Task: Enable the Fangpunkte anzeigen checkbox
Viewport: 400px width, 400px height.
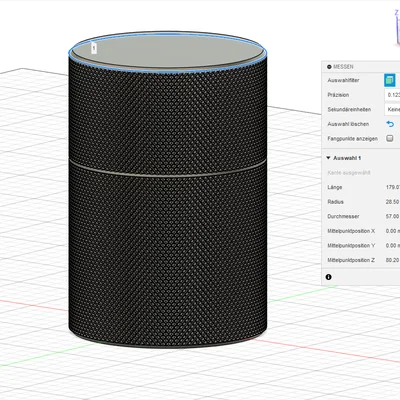Action: click(389, 138)
